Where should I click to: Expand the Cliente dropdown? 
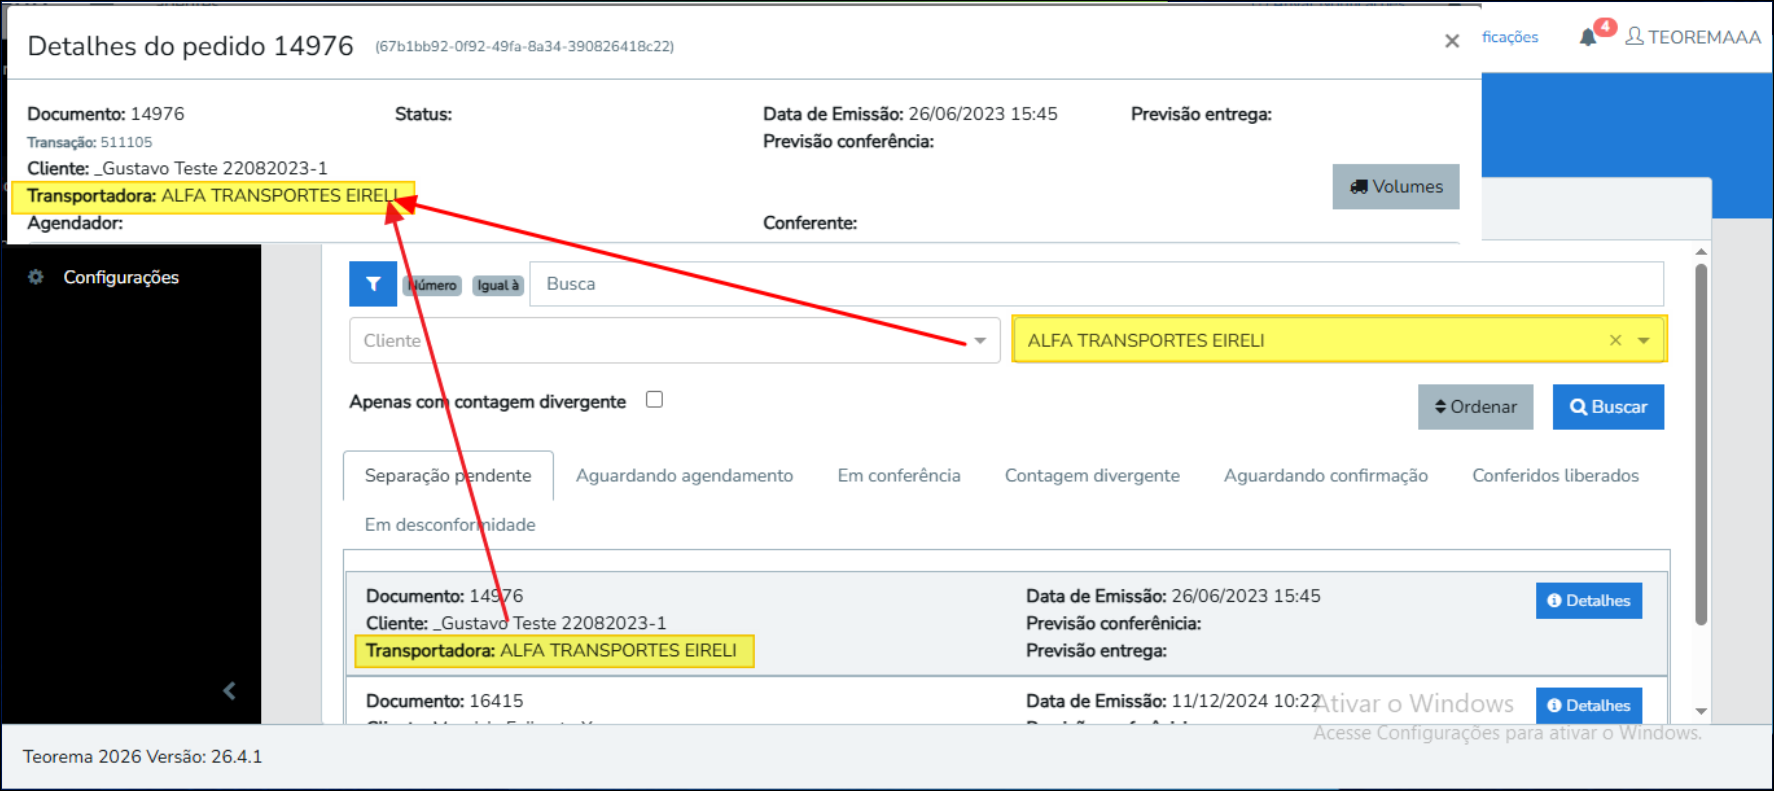click(980, 341)
